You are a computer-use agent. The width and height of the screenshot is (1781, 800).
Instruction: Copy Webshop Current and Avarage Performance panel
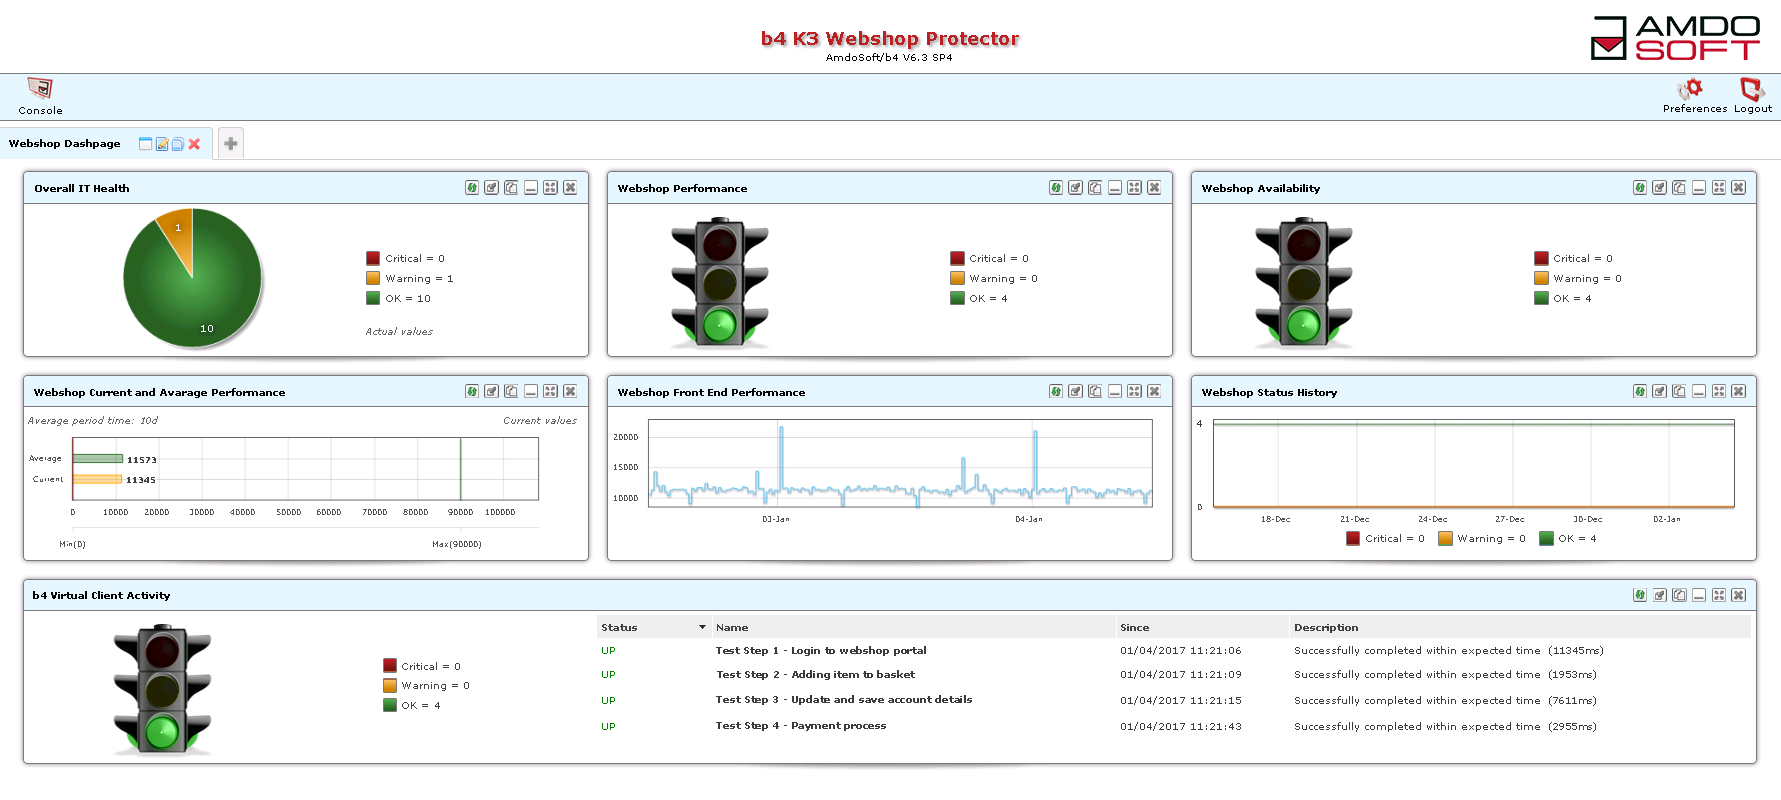(x=511, y=391)
